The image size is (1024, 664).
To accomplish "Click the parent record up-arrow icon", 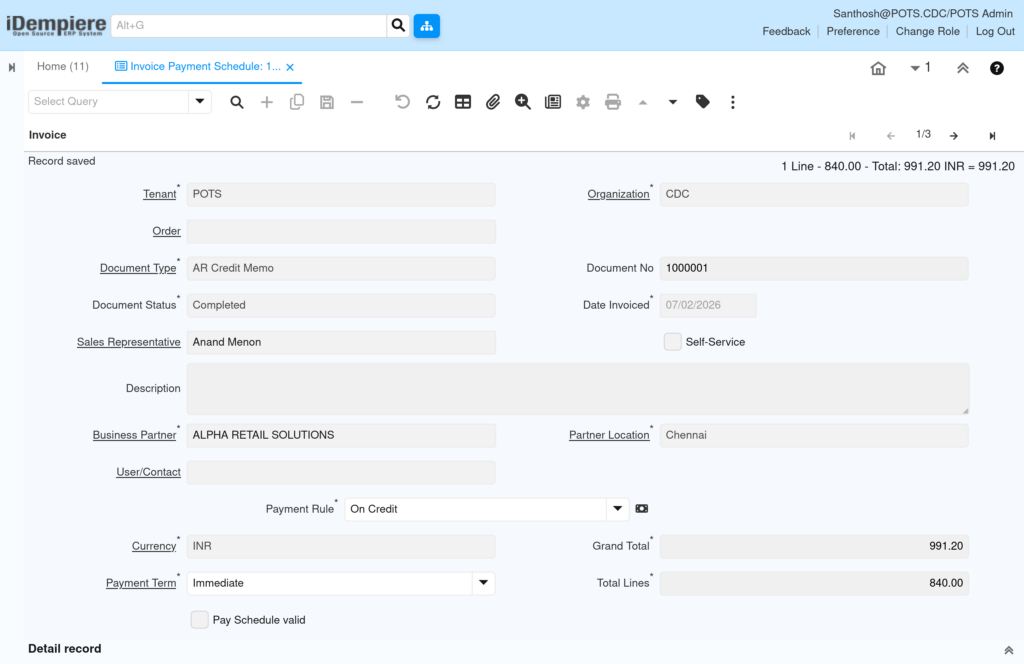I will pos(643,103).
